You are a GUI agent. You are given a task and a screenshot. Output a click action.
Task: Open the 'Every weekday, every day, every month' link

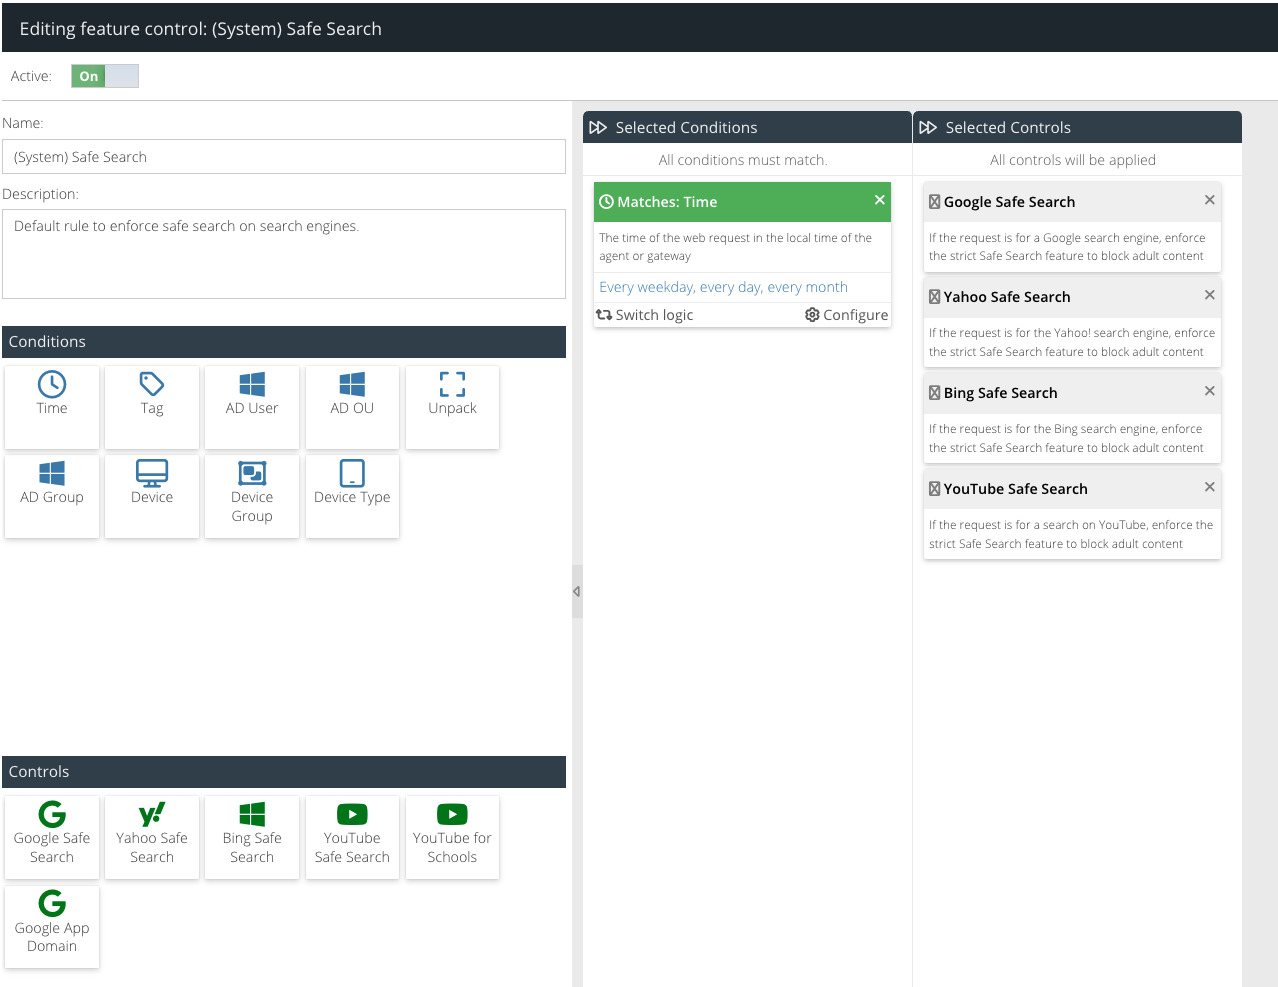[723, 287]
